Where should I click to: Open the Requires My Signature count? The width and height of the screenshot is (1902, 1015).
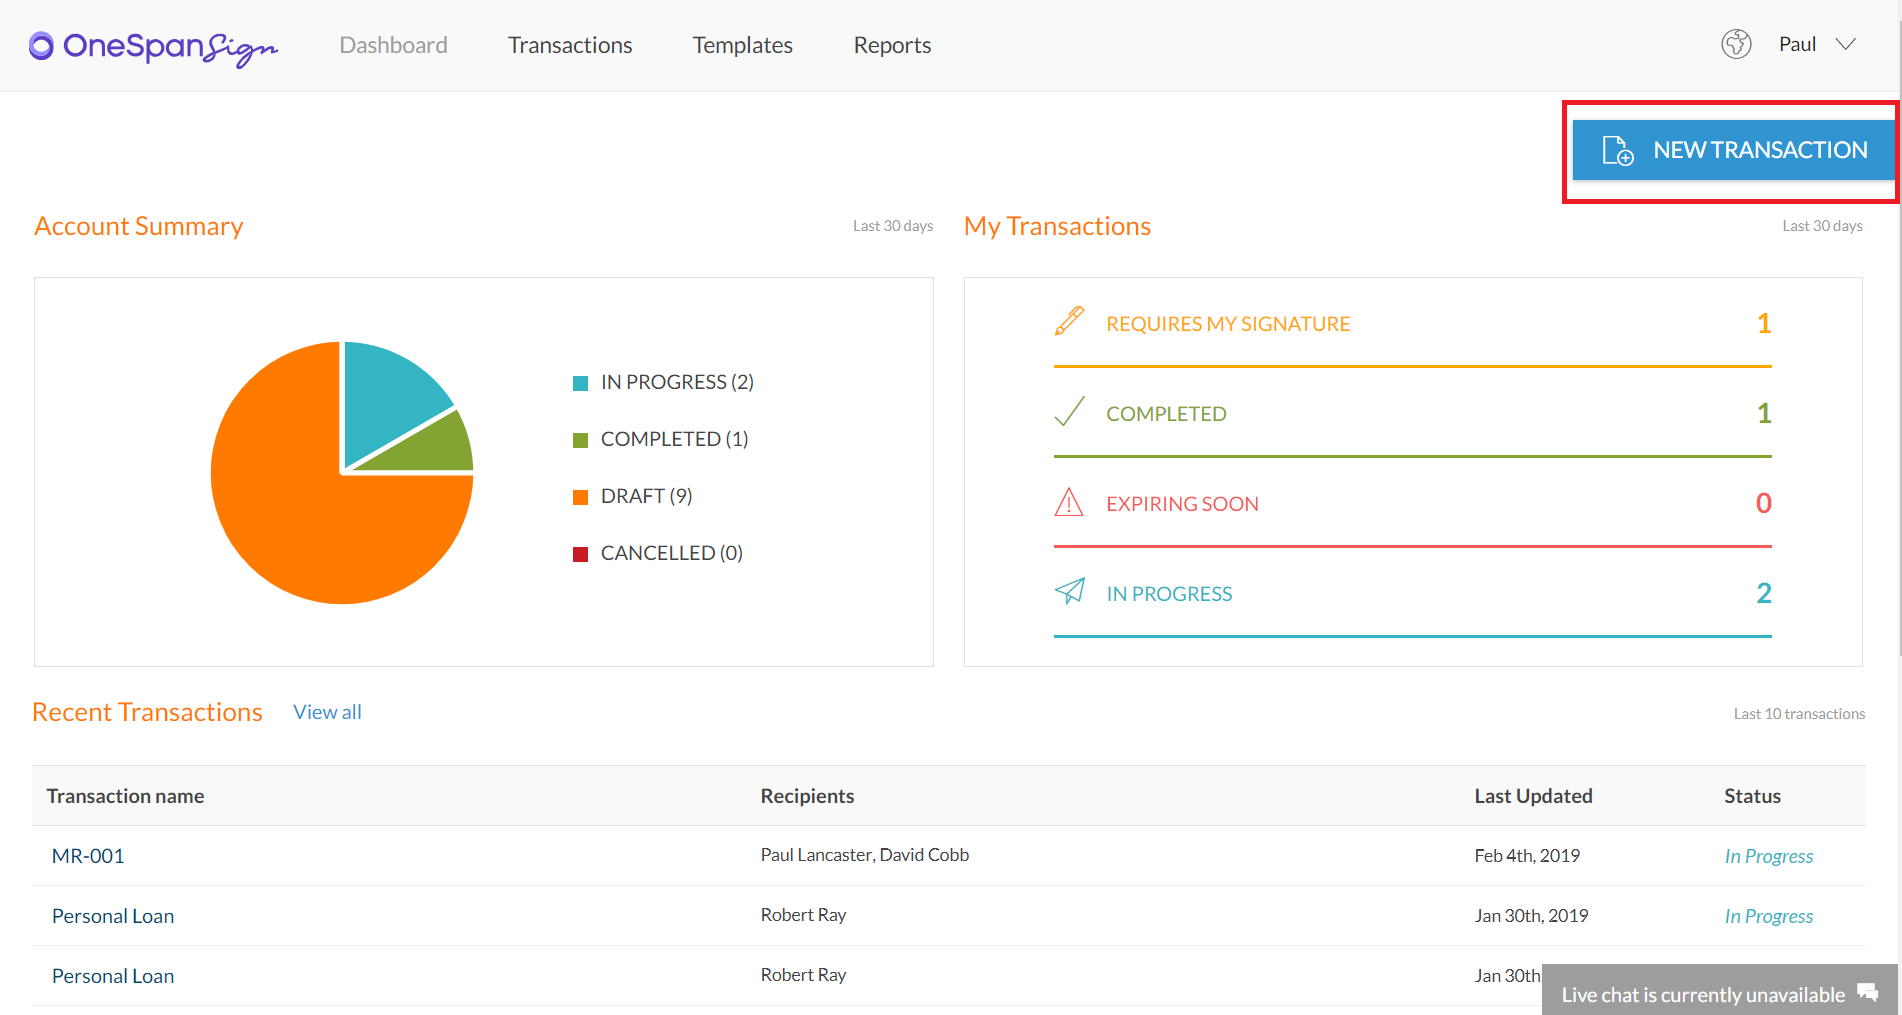tap(1764, 323)
